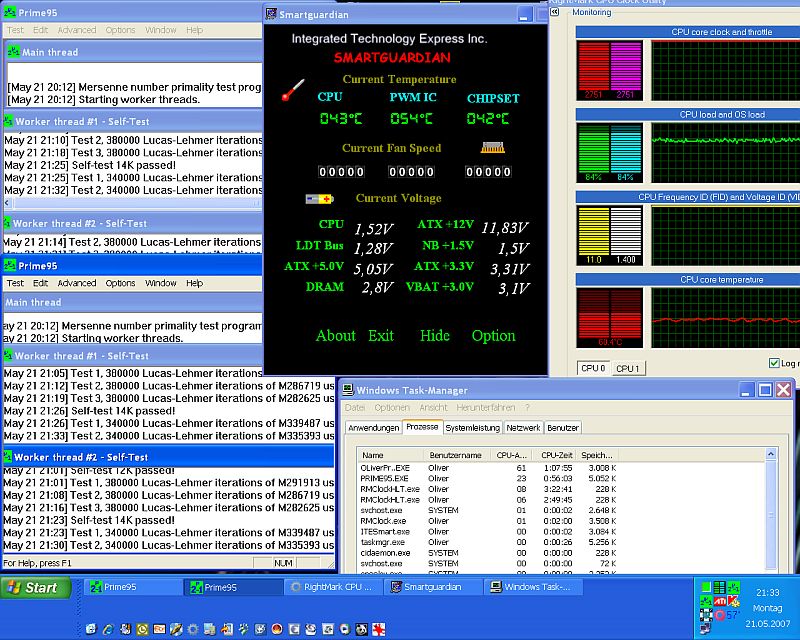Click Exit in Smartguardian
This screenshot has height=640, width=800.
(381, 335)
